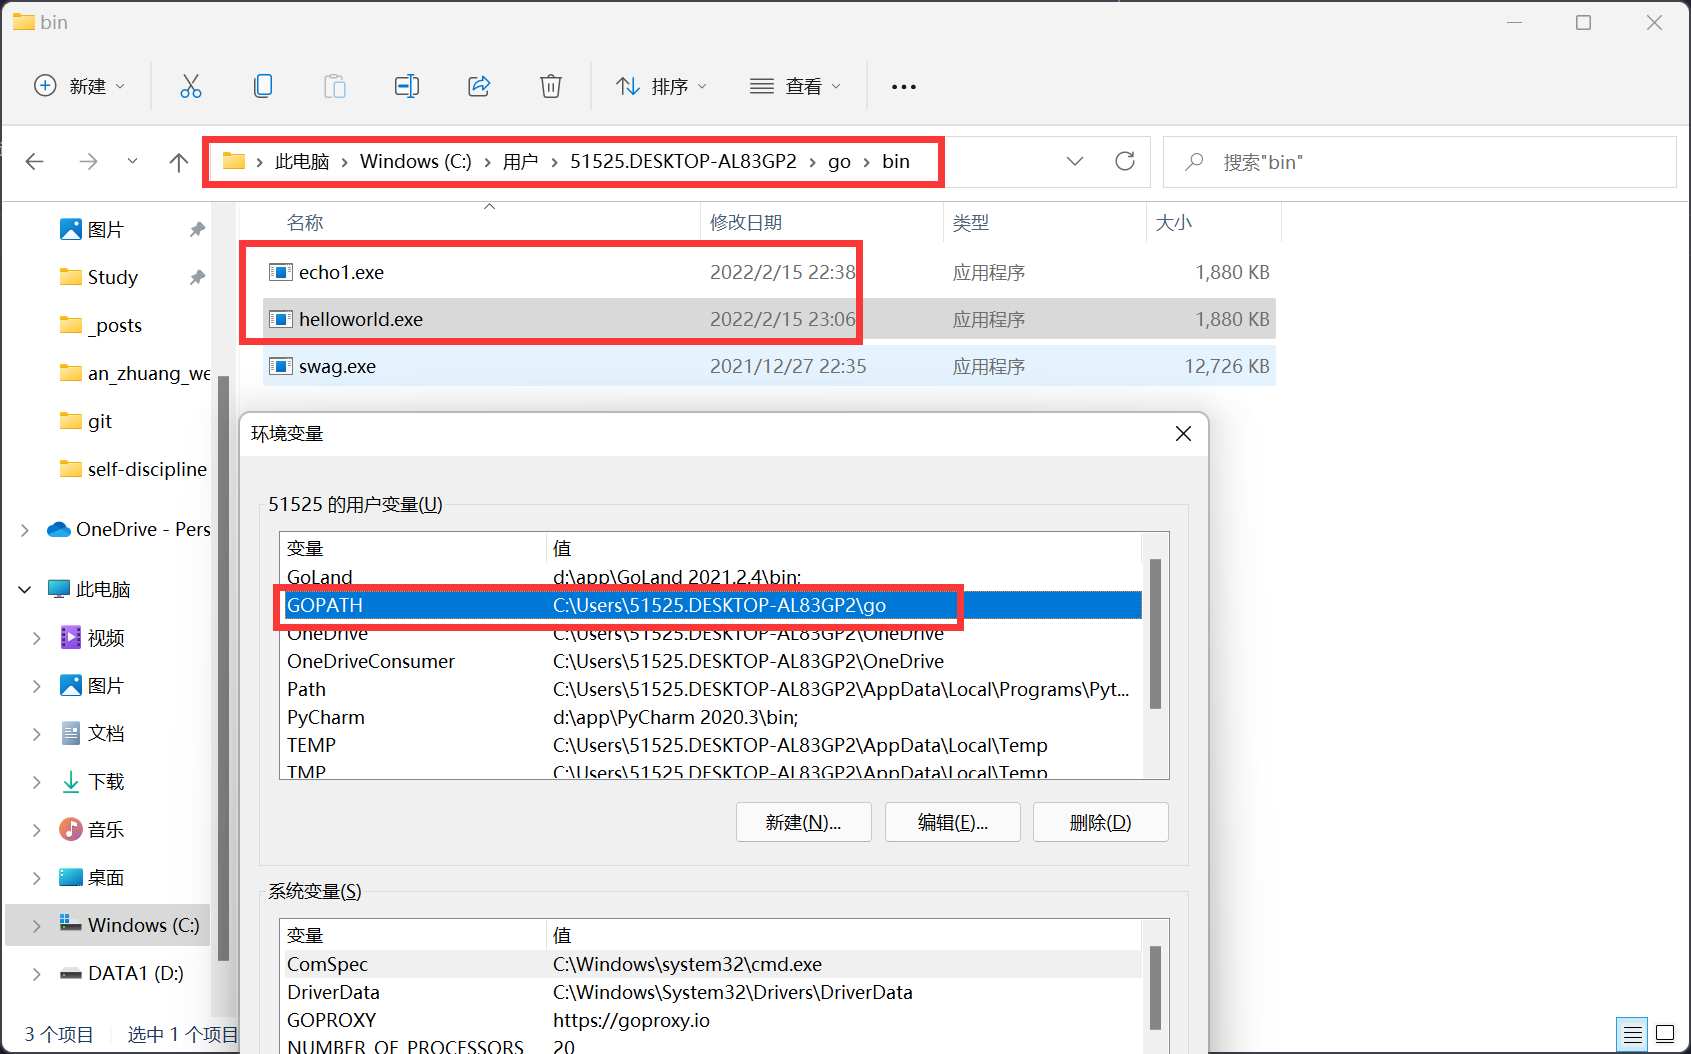Click the Share icon in toolbar
Viewport: 1691px width, 1054px height.
pyautogui.click(x=479, y=87)
